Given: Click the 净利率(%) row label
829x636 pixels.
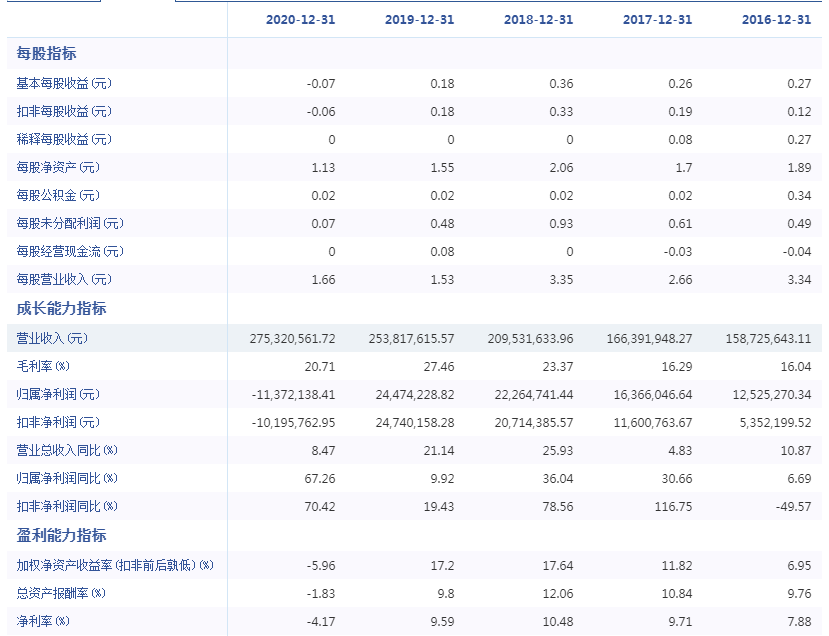Looking at the screenshot, I should (43, 621).
